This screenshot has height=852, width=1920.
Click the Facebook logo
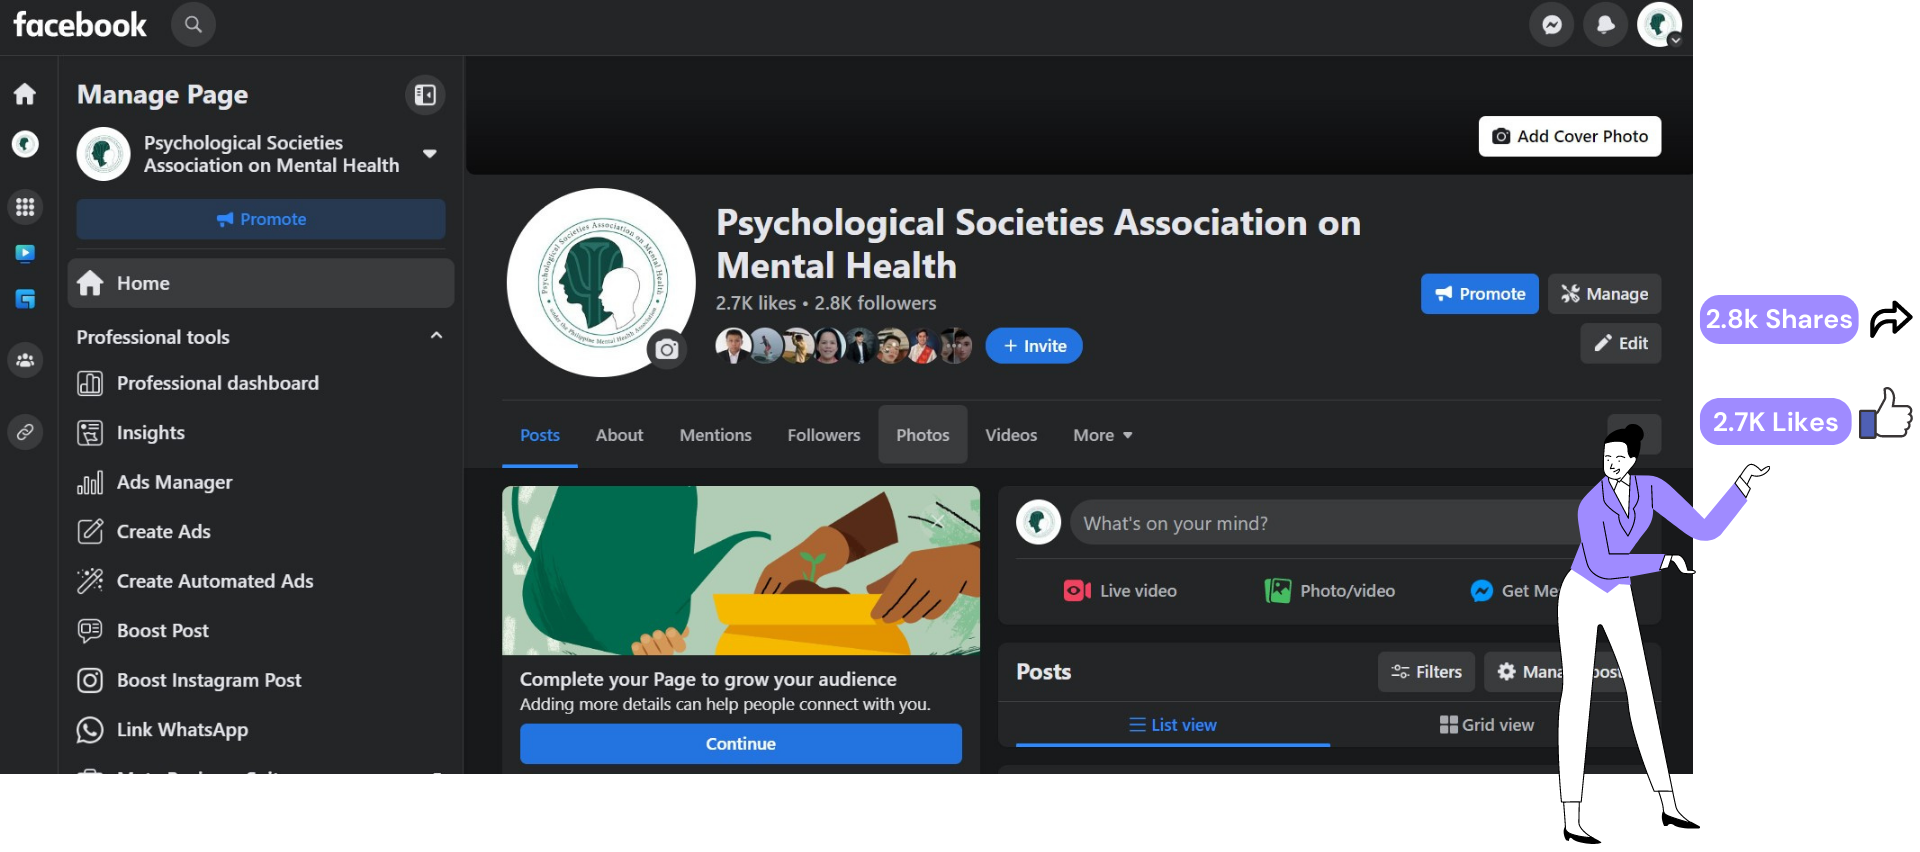point(80,25)
